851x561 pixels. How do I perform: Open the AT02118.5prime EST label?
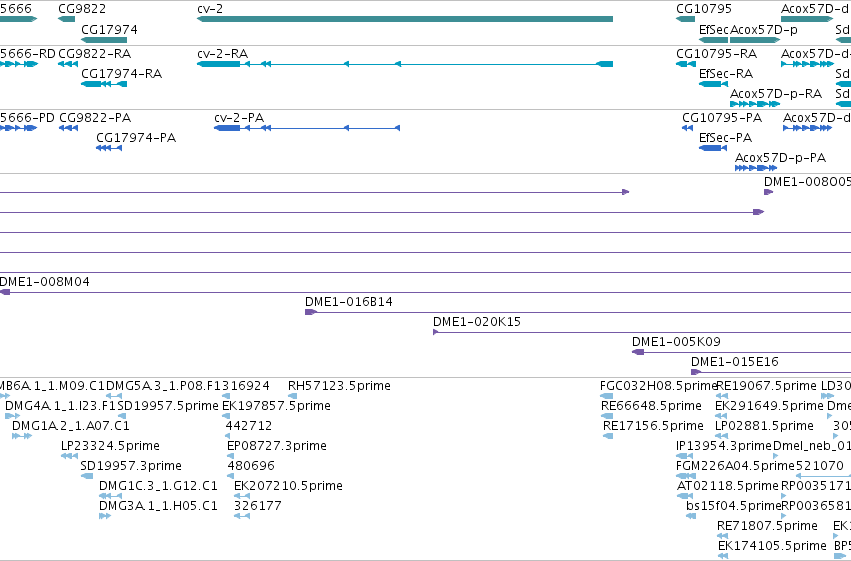728,486
